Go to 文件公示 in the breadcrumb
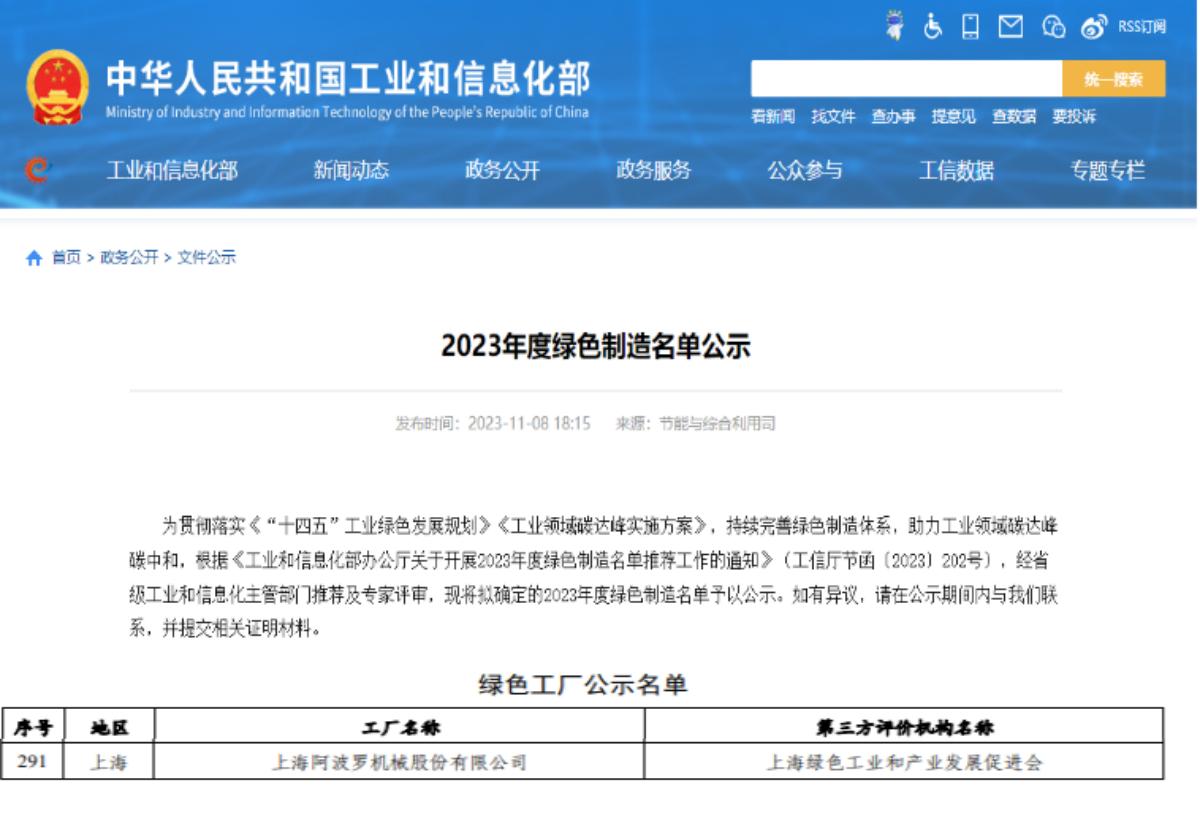Image resolution: width=1200 pixels, height=840 pixels. click(207, 258)
